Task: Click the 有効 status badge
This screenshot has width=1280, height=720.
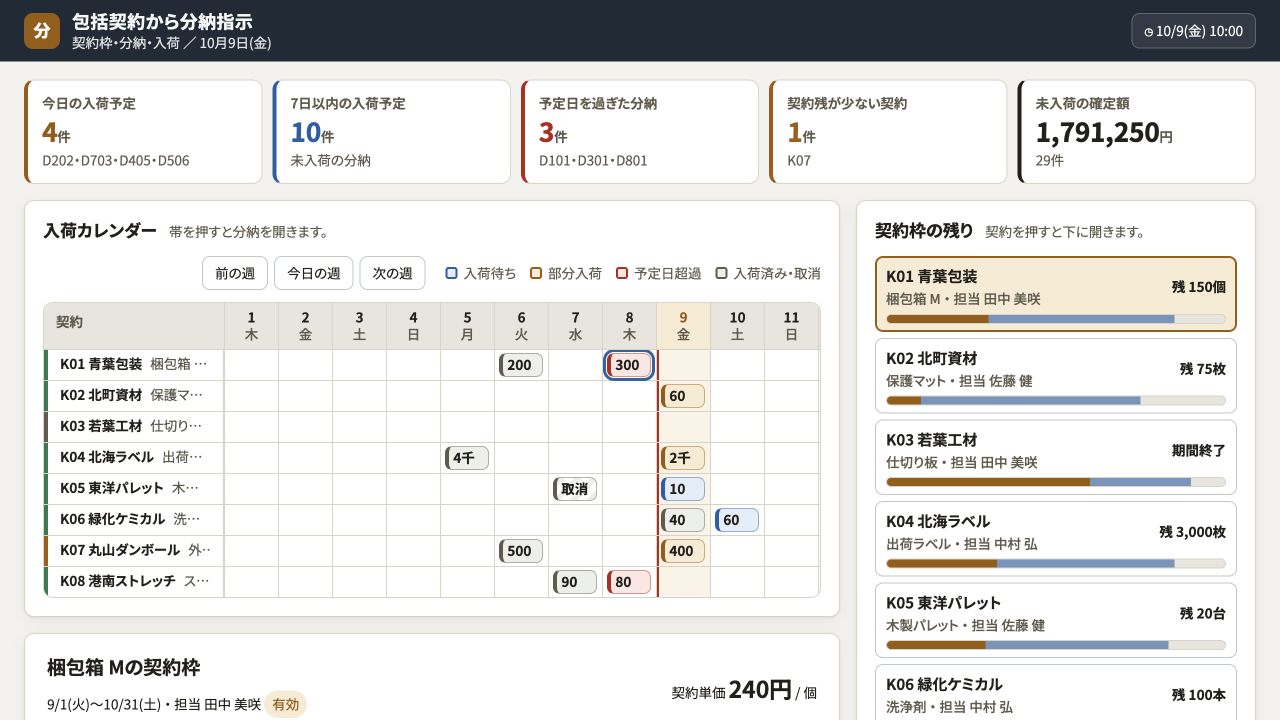Action: [286, 704]
